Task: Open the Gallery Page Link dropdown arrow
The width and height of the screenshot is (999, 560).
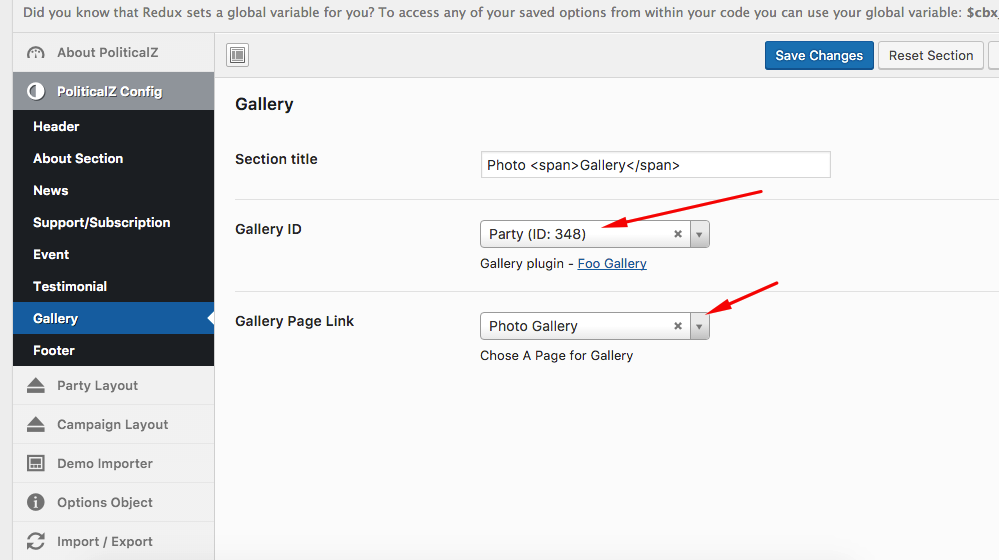Action: coord(700,326)
